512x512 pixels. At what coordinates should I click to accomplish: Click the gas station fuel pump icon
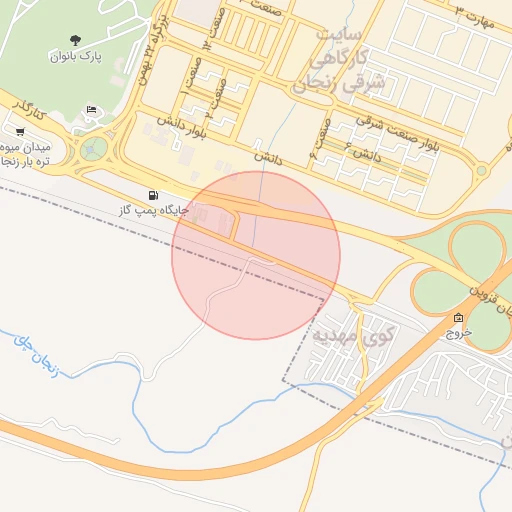coord(153,195)
